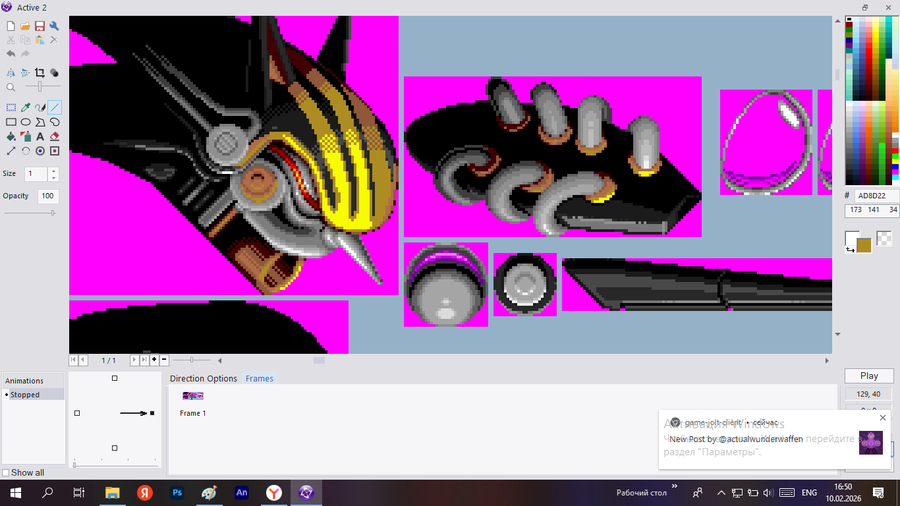Select the Line tool
Screen dimensions: 900x506
55,107
